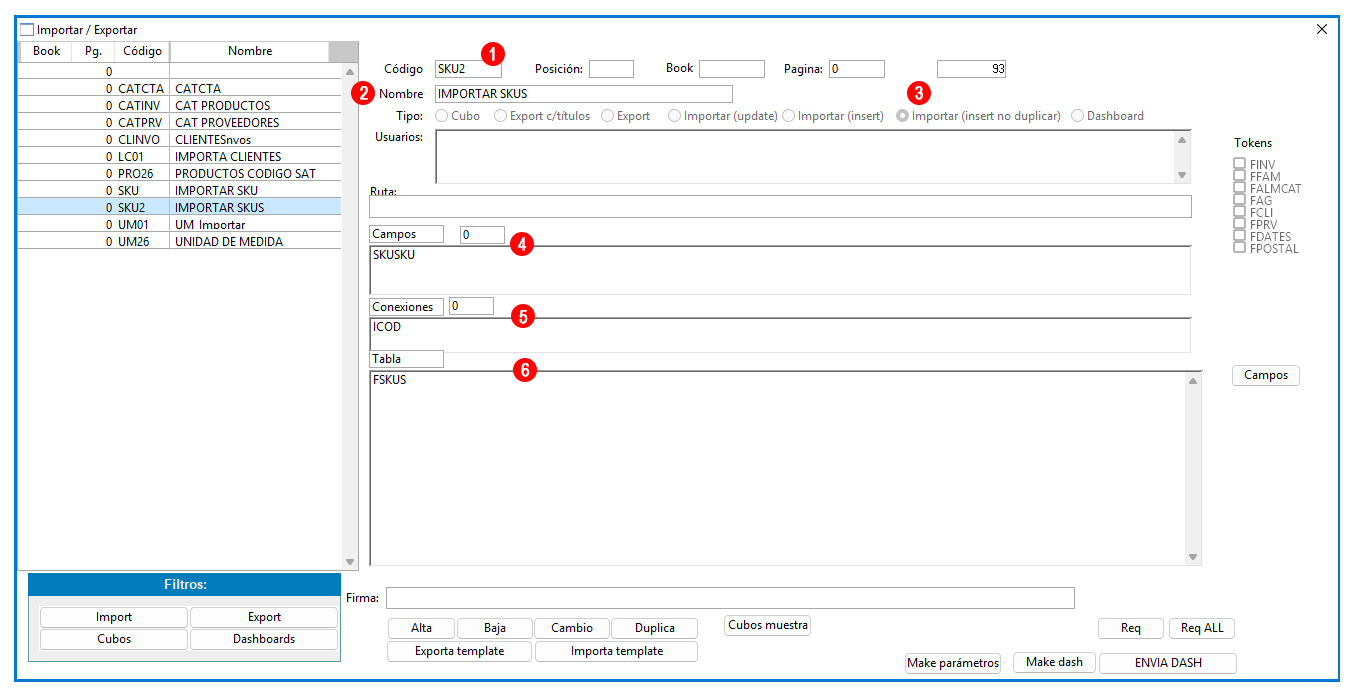Screen dimensions: 1354x693
Task: Select the CATCTA row in the list
Action: pyautogui.click(x=179, y=89)
